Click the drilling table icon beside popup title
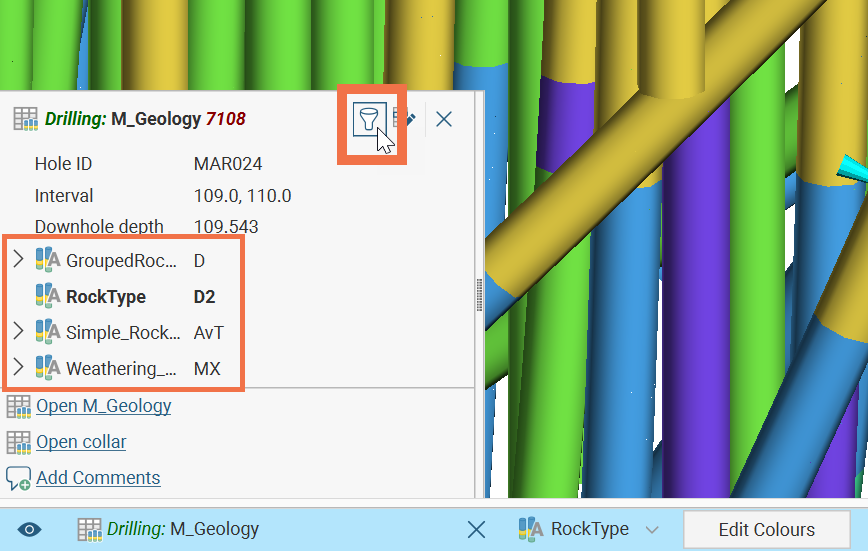Viewport: 868px width, 551px height. point(25,119)
